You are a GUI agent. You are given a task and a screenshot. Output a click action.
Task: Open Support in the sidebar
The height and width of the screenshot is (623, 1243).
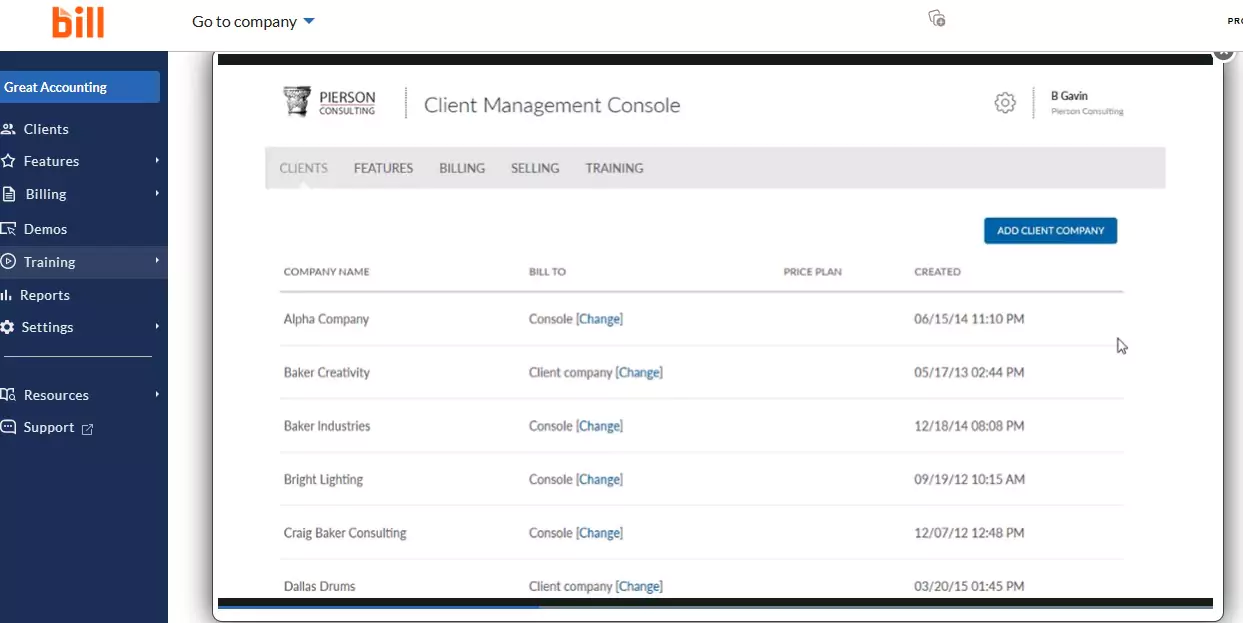coord(49,427)
